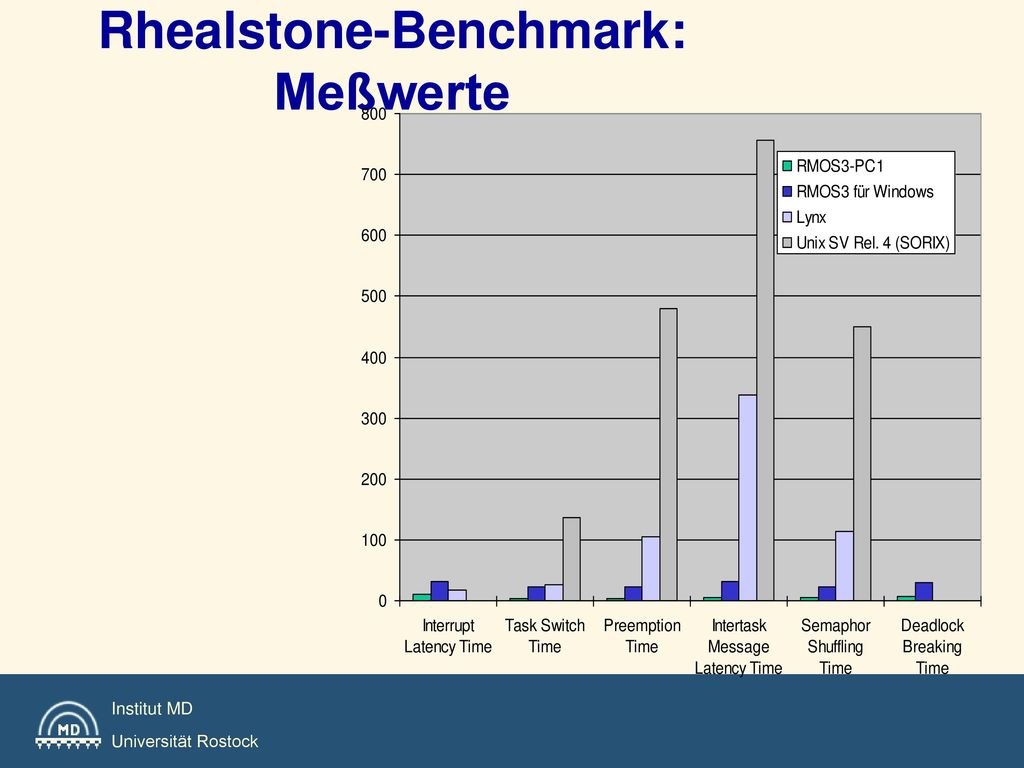The width and height of the screenshot is (1024, 768).
Task: Click the y-axis value 300
Action: pos(374,419)
